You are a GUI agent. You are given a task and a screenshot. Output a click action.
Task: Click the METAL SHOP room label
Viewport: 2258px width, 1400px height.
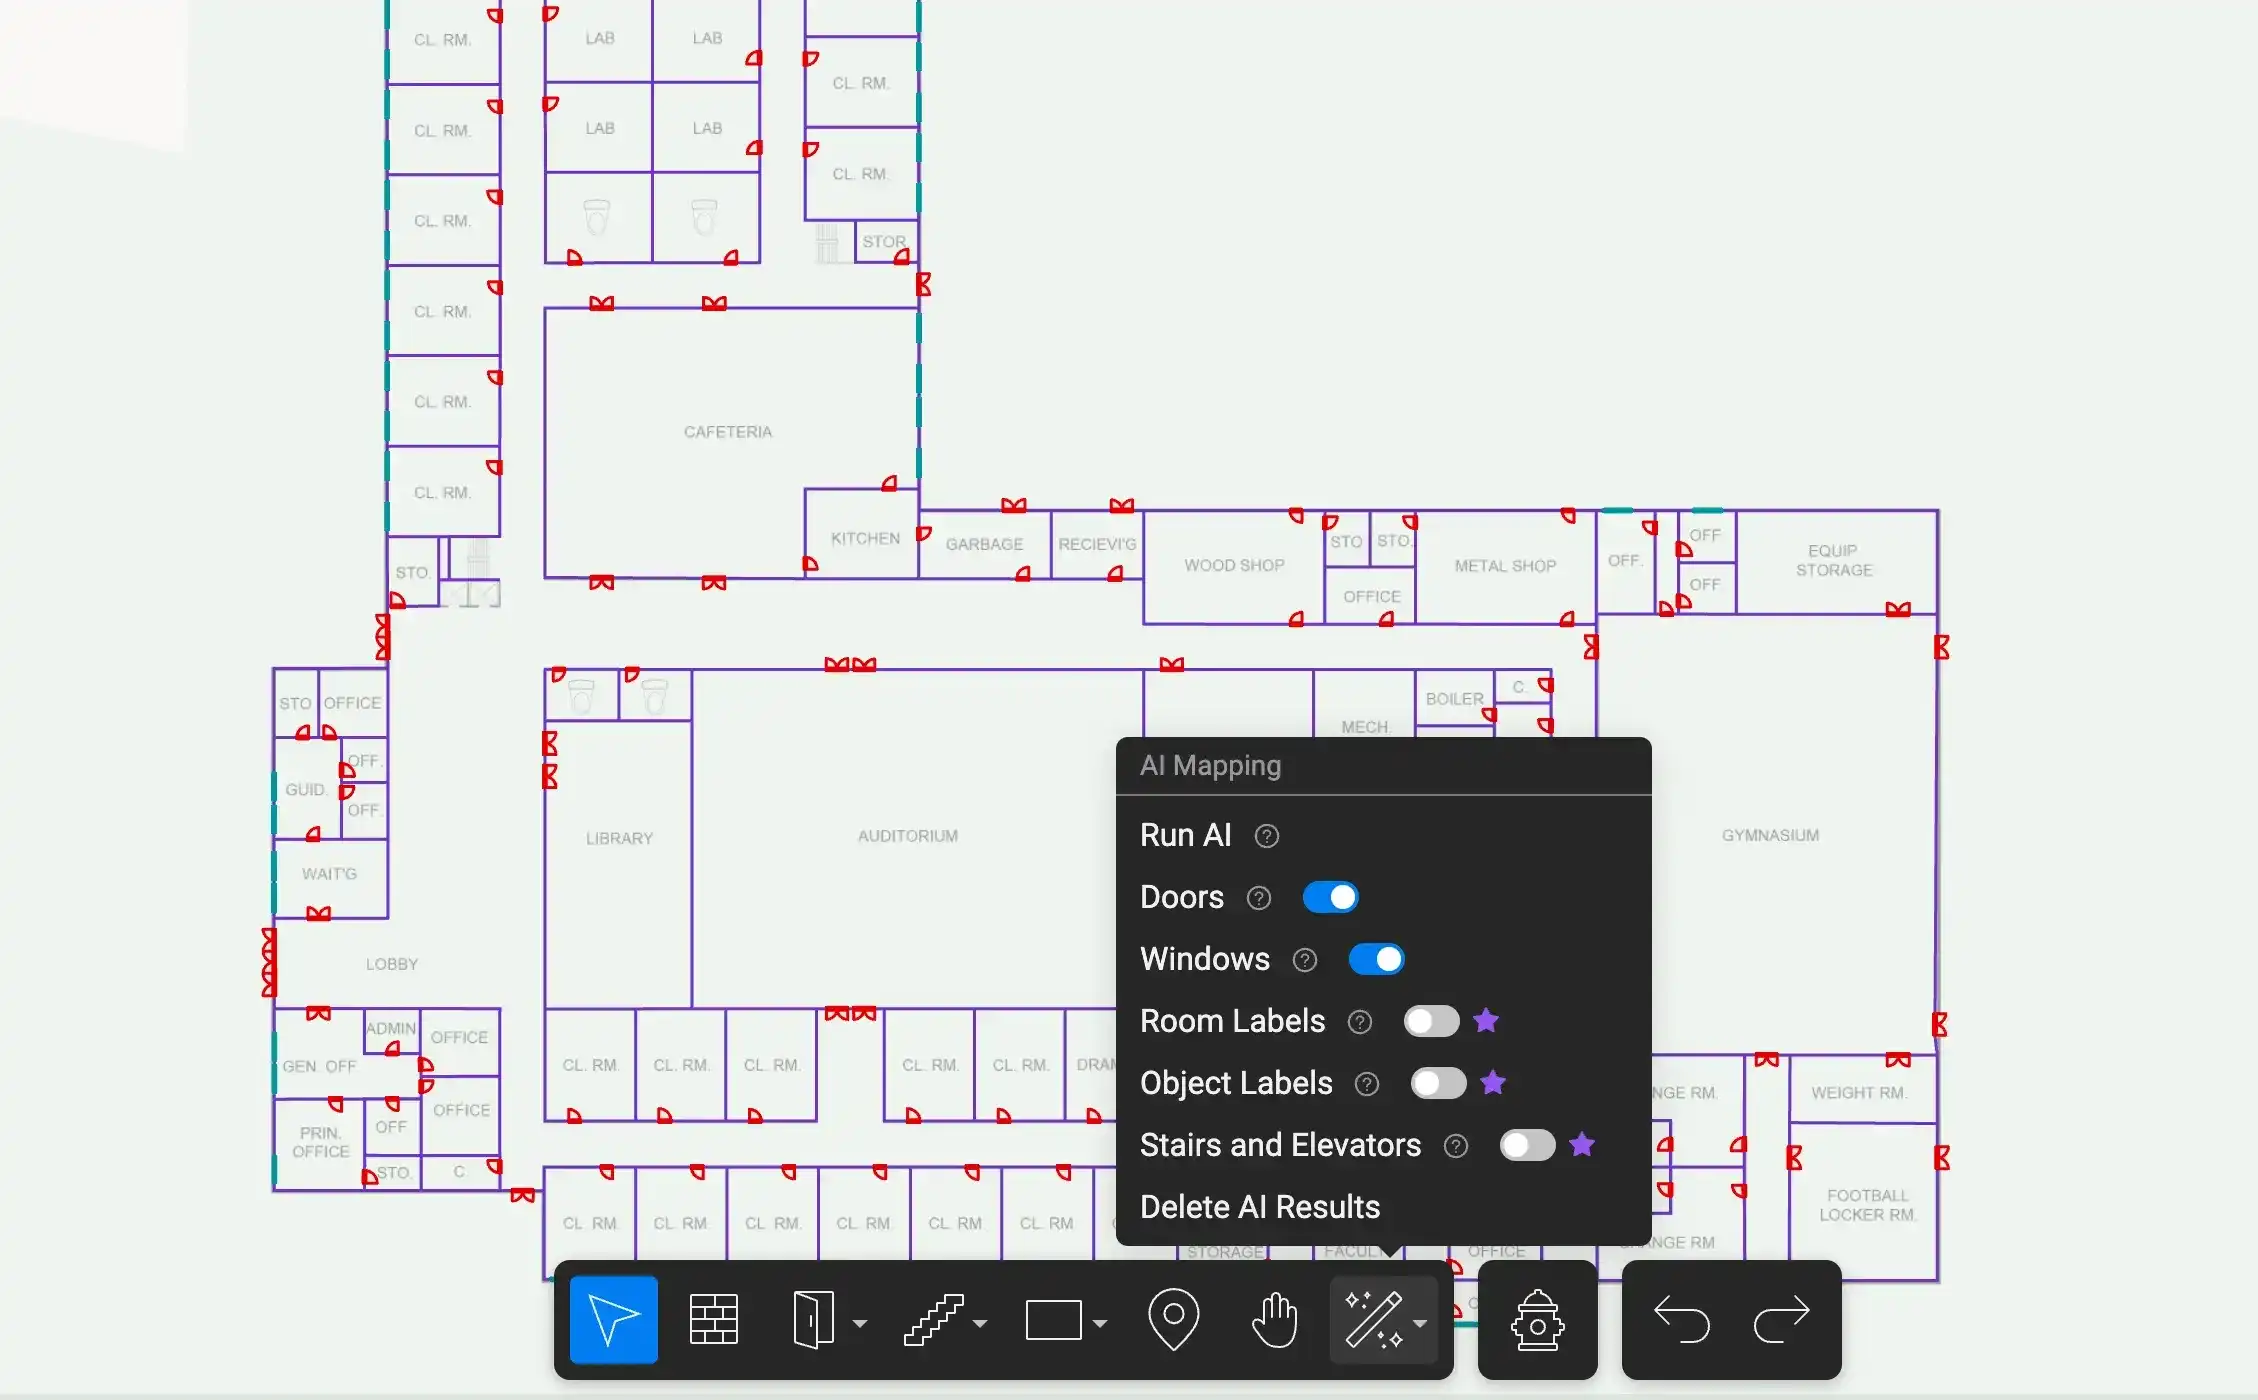coord(1505,566)
